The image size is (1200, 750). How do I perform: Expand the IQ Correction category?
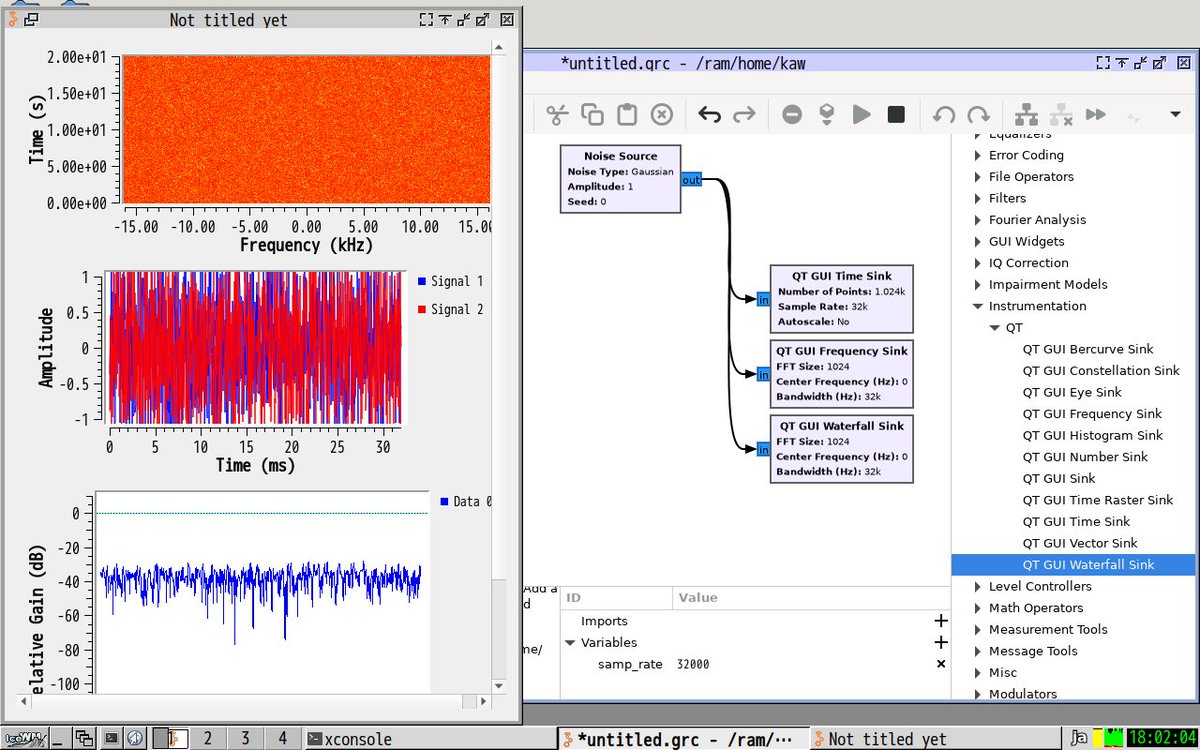point(978,263)
